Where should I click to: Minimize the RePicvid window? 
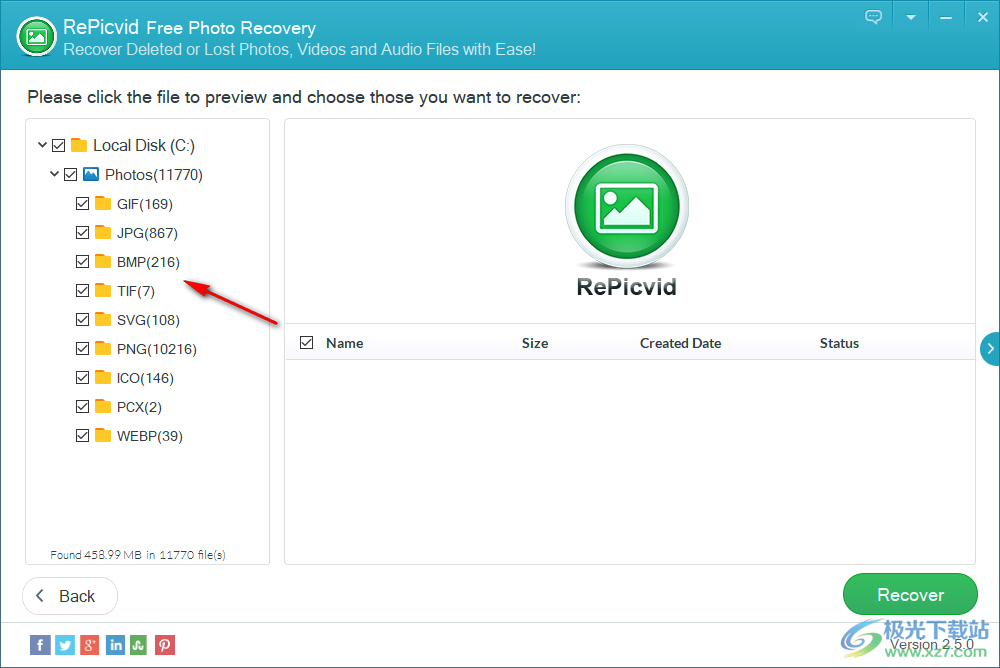tap(946, 18)
